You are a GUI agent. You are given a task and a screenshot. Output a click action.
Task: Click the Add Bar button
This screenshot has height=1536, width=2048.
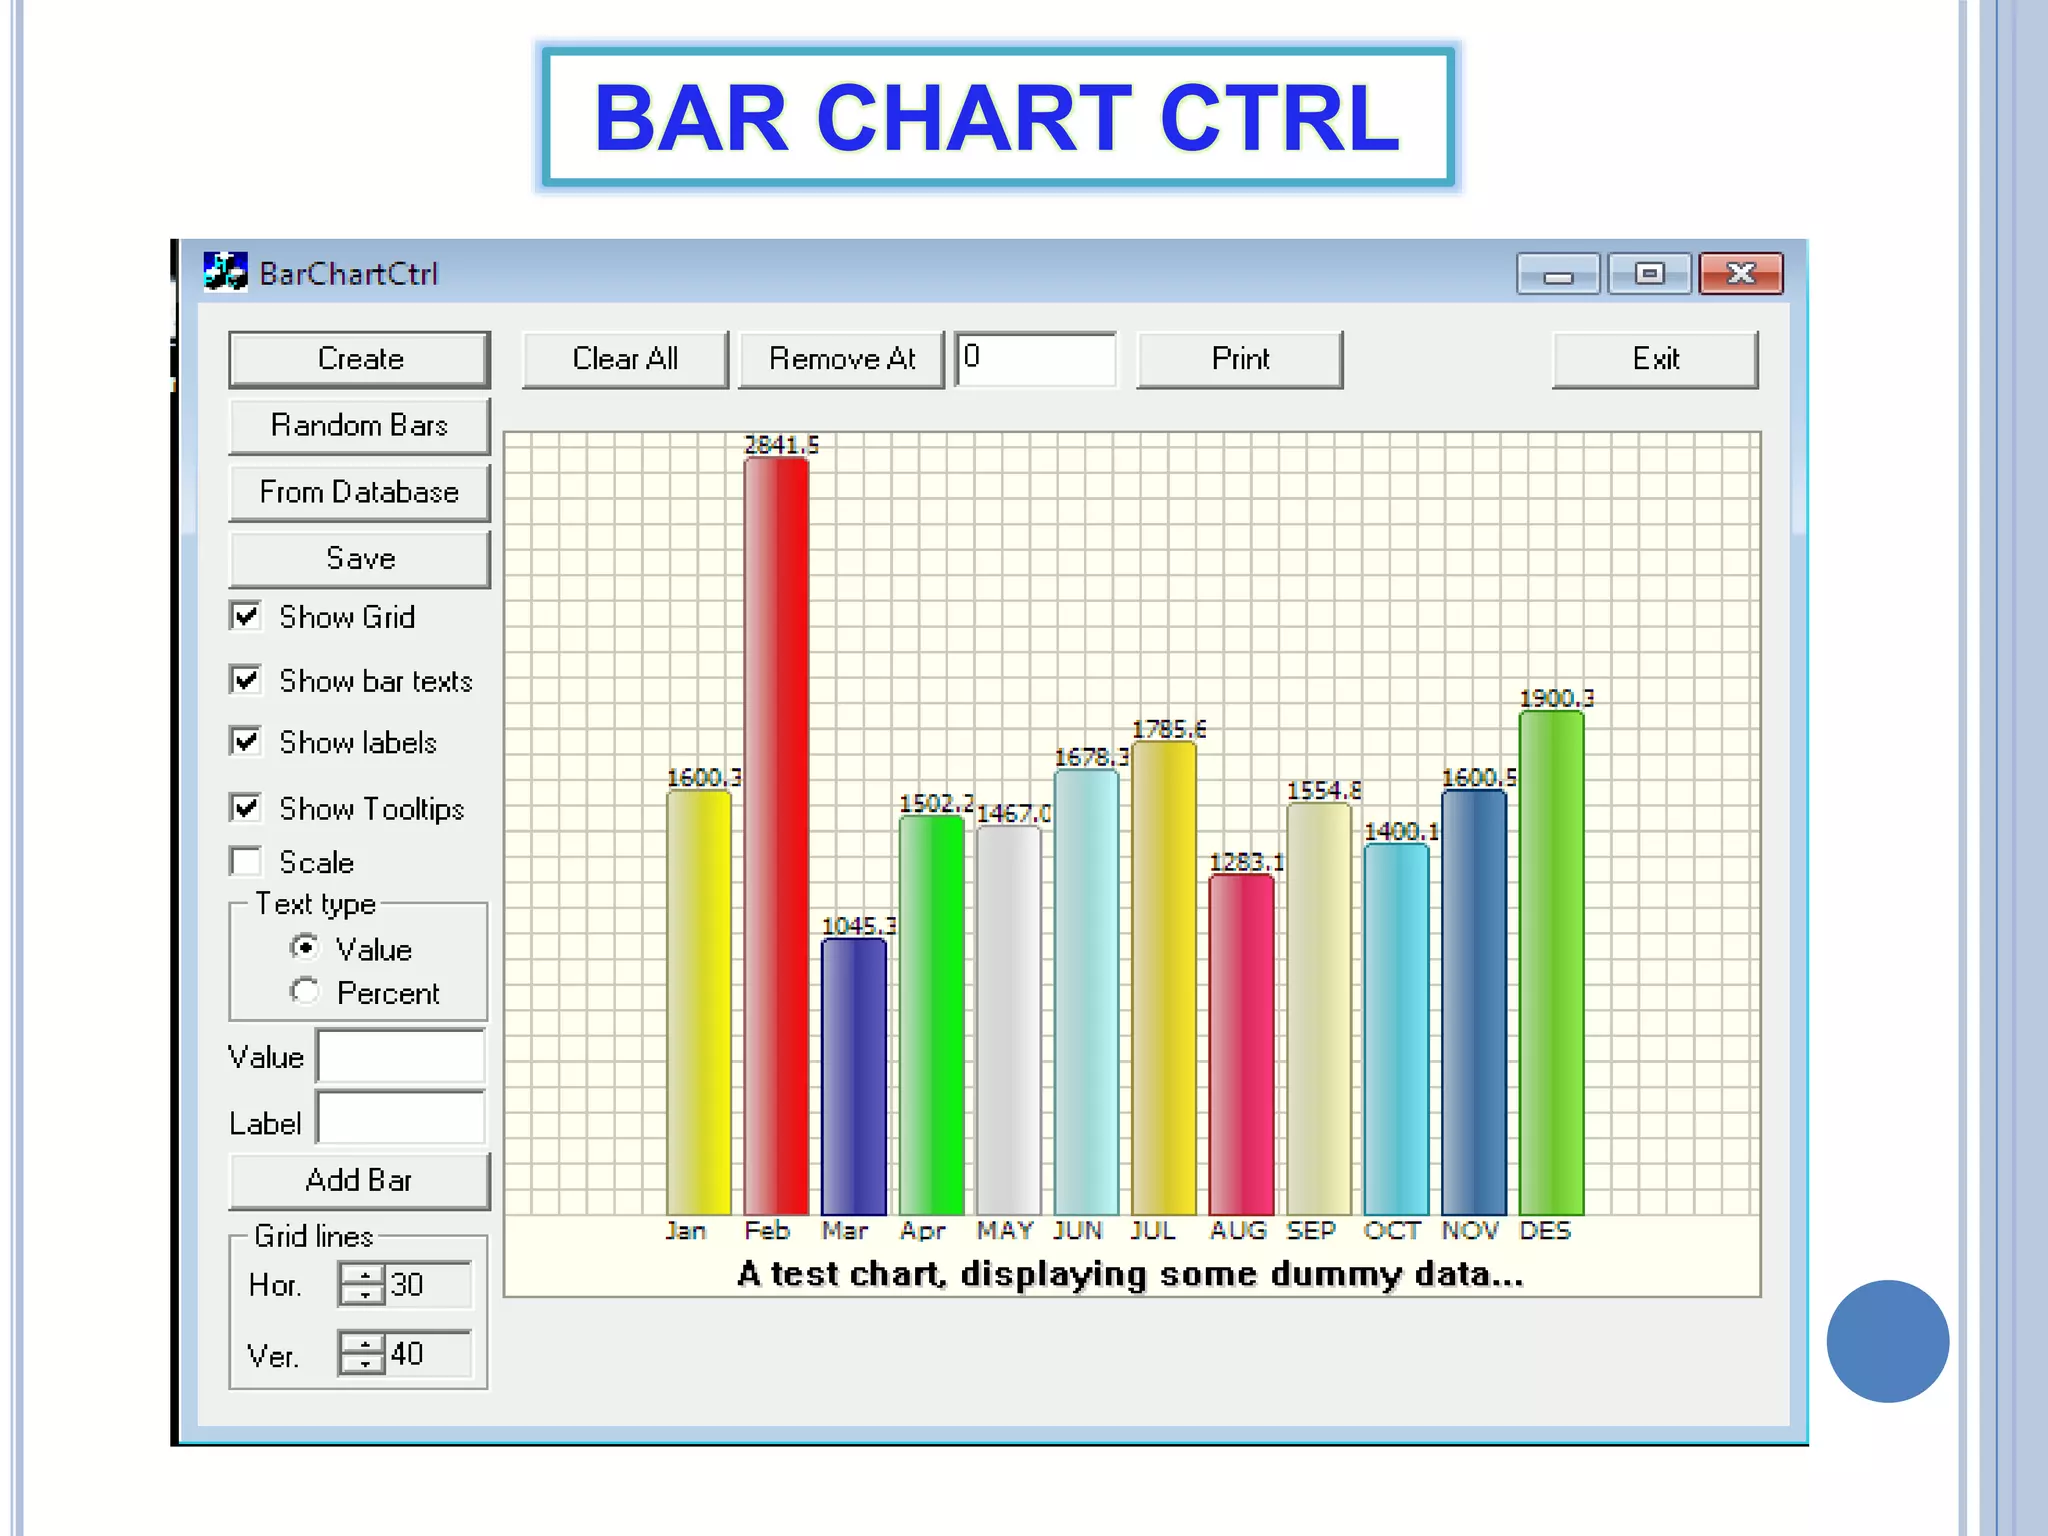359,1181
